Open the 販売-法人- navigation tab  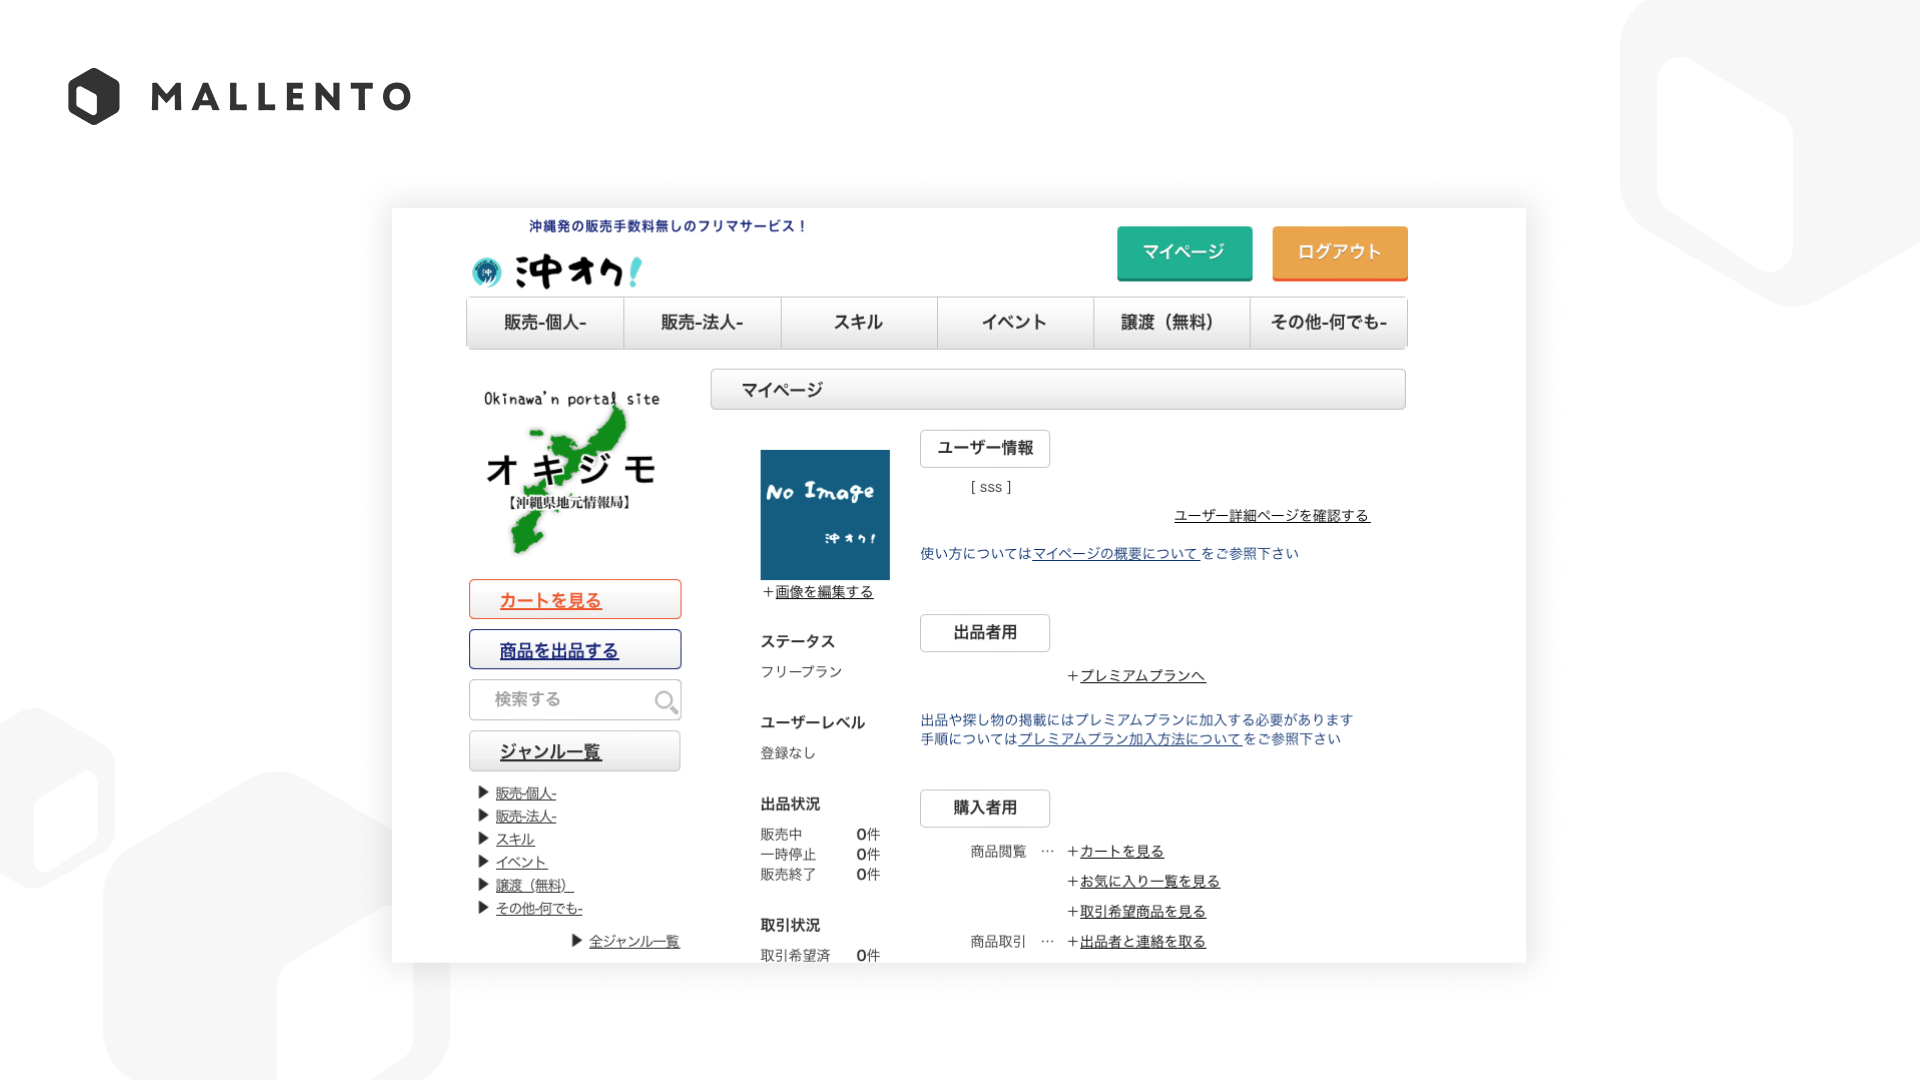702,323
